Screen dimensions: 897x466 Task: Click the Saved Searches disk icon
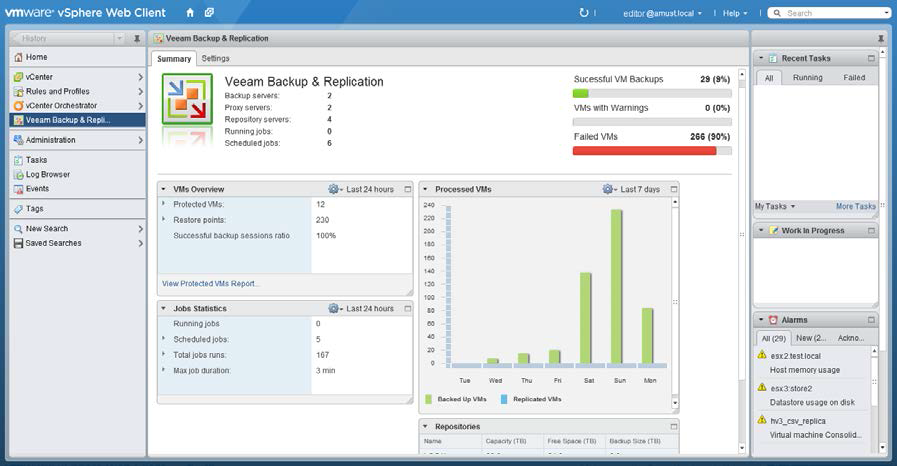pyautogui.click(x=18, y=243)
